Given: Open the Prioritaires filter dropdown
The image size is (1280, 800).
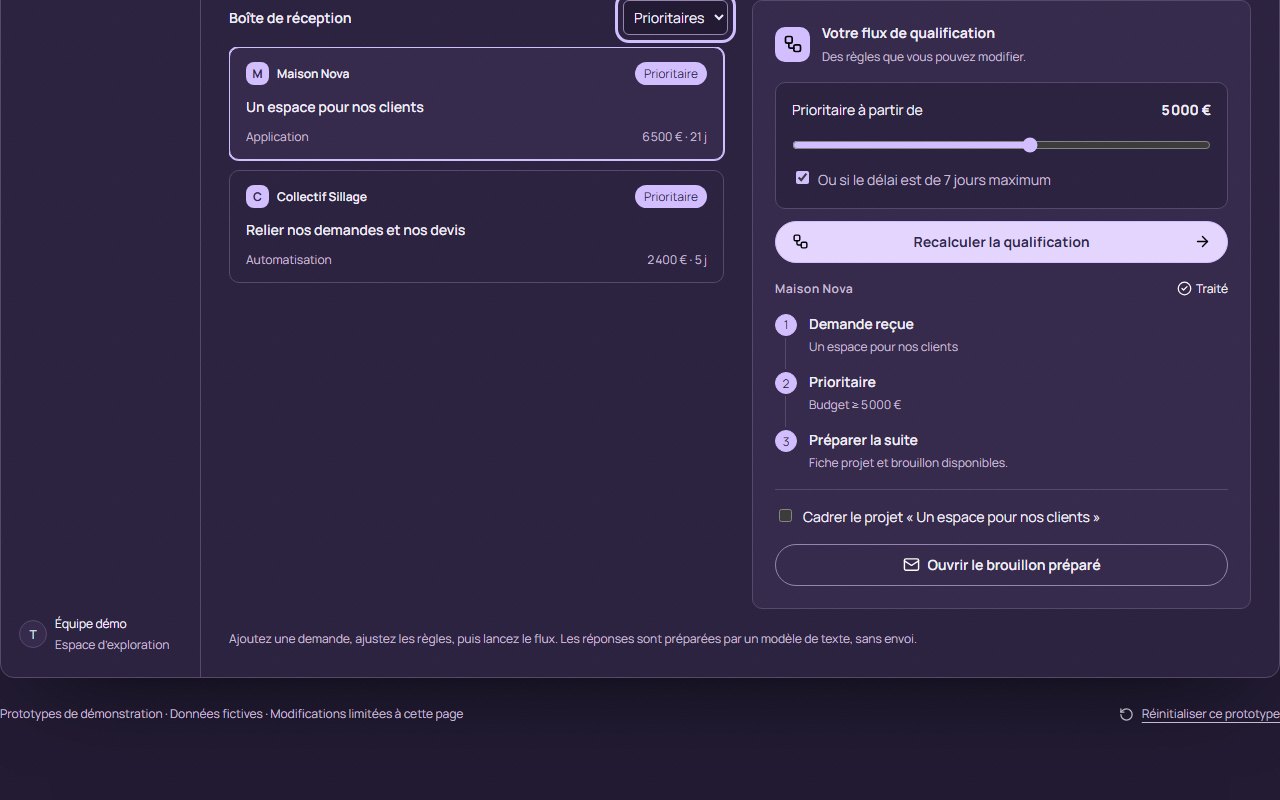Looking at the screenshot, I should pos(675,18).
